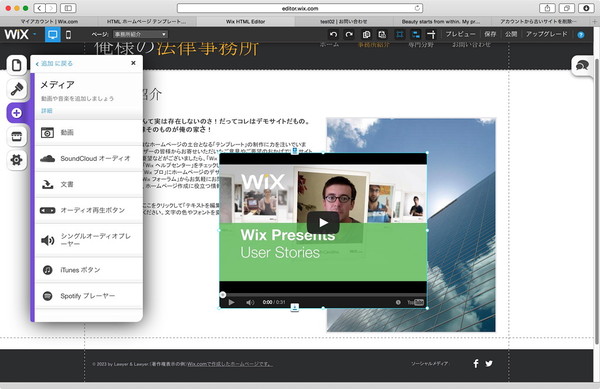Click the top handle above the video

pyautogui.click(x=295, y=151)
